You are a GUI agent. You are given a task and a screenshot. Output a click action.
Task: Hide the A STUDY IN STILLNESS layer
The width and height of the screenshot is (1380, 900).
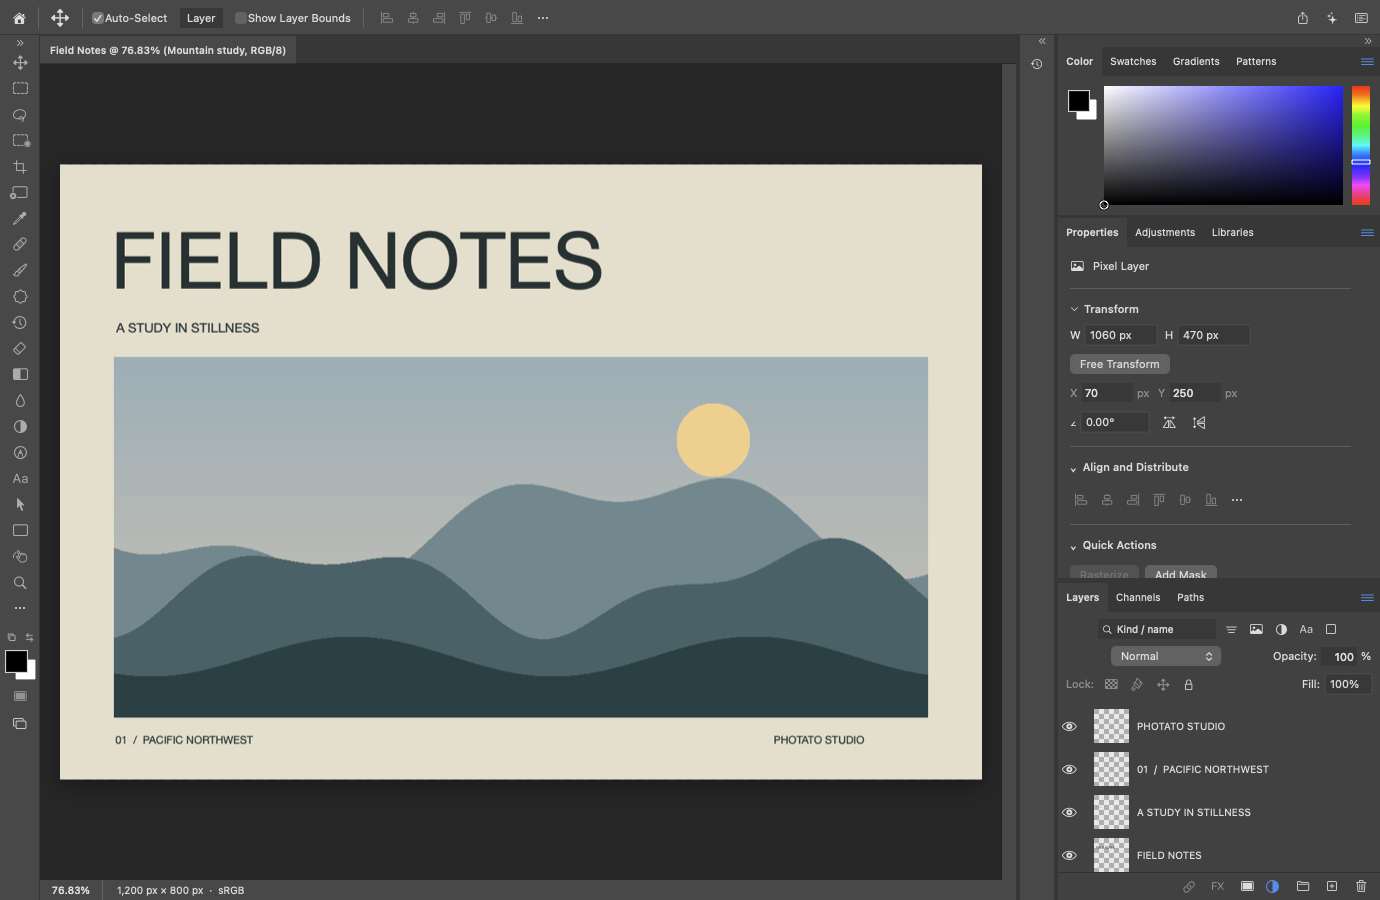pos(1069,813)
